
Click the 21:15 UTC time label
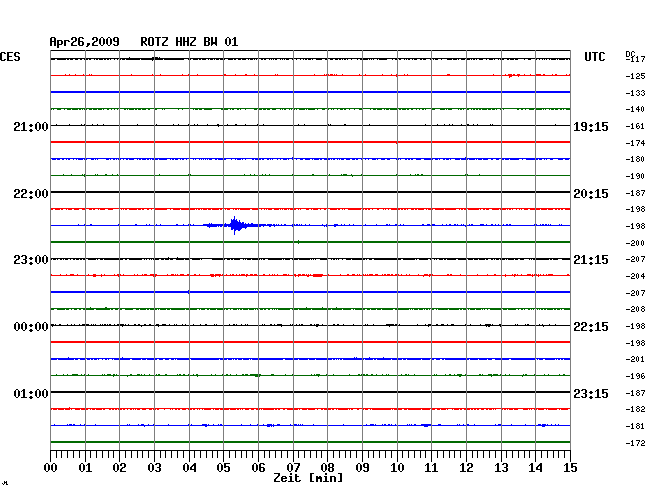591,260
